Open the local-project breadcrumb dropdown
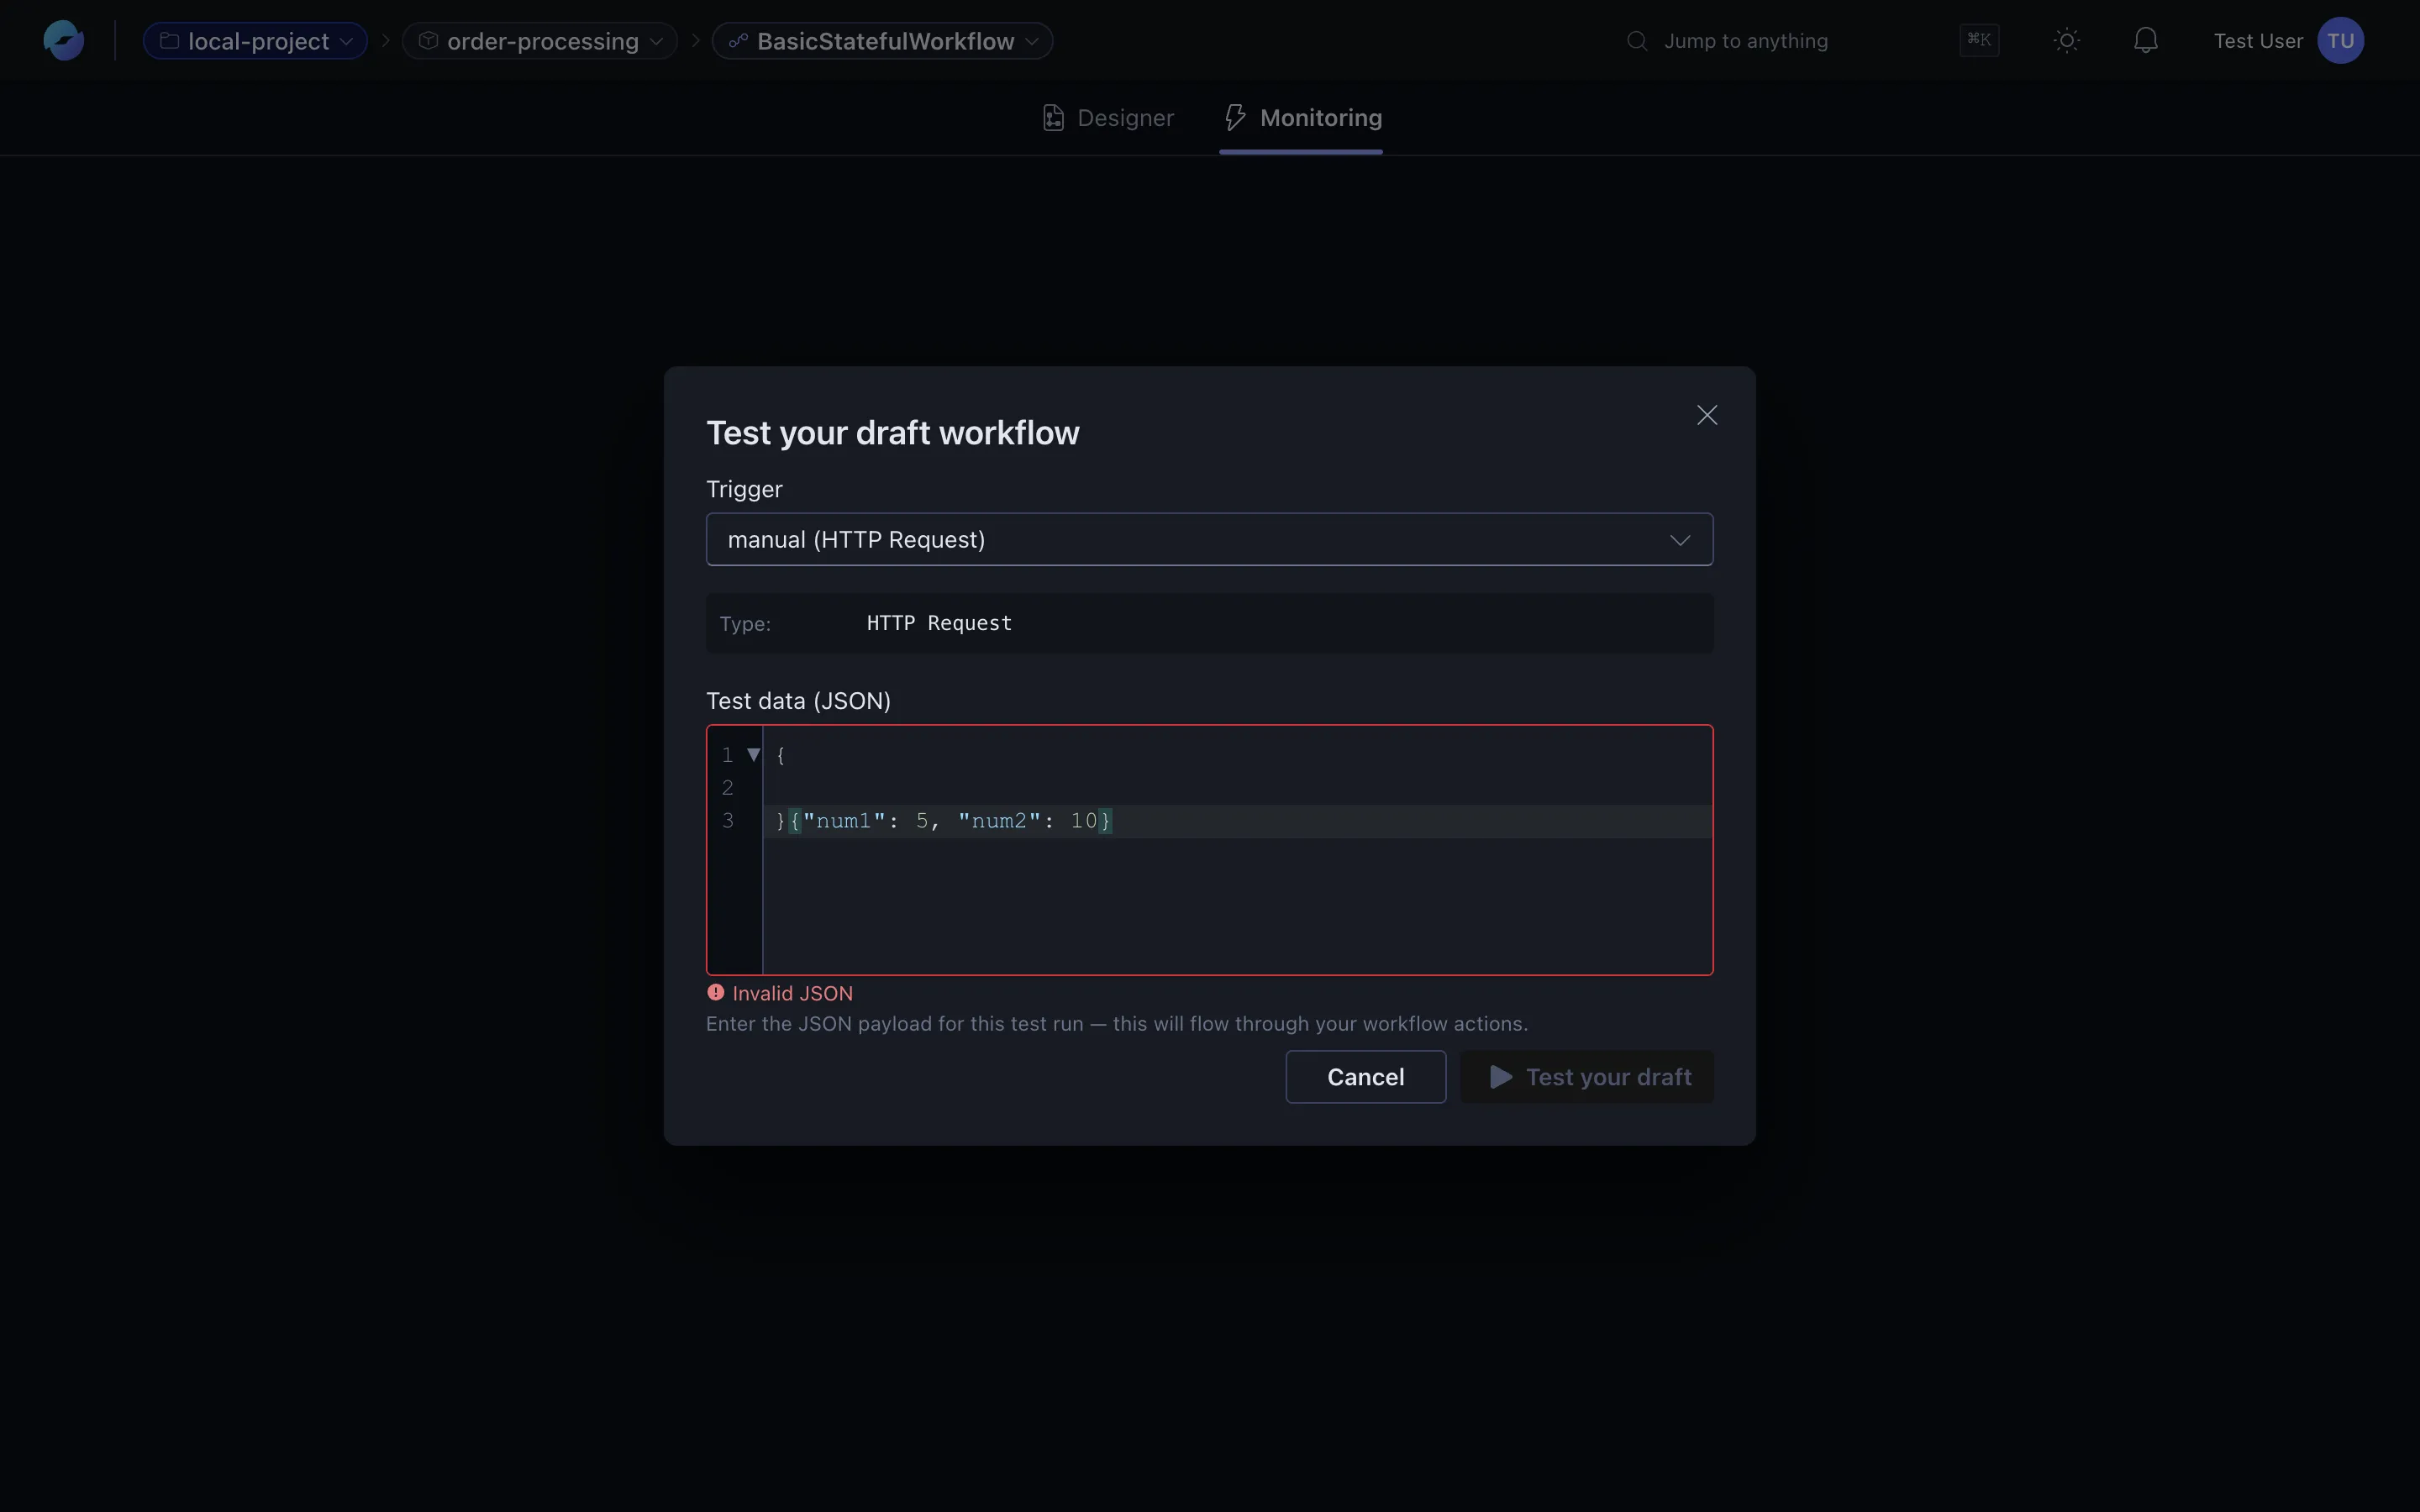Image resolution: width=2420 pixels, height=1512 pixels. 255,41
